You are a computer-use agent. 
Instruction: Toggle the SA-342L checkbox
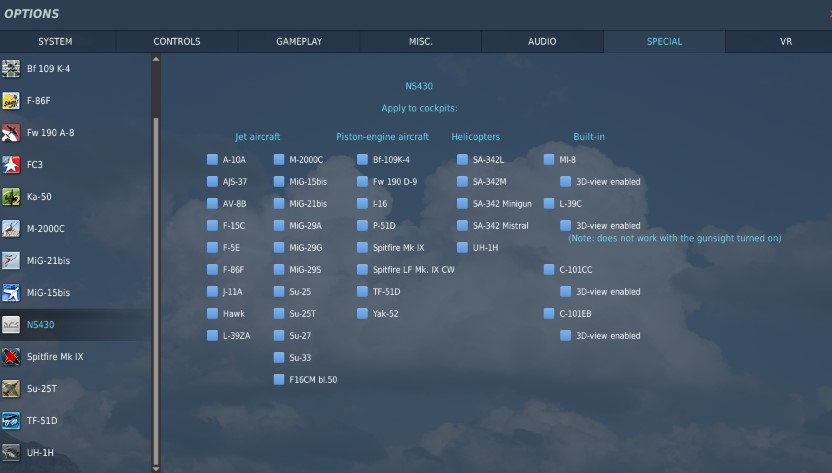pyautogui.click(x=463, y=159)
